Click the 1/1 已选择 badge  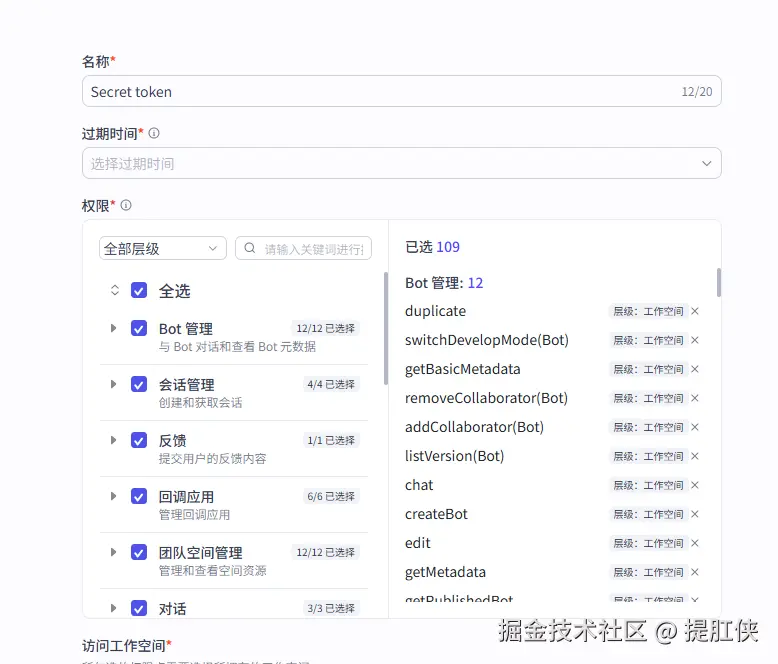tap(331, 440)
